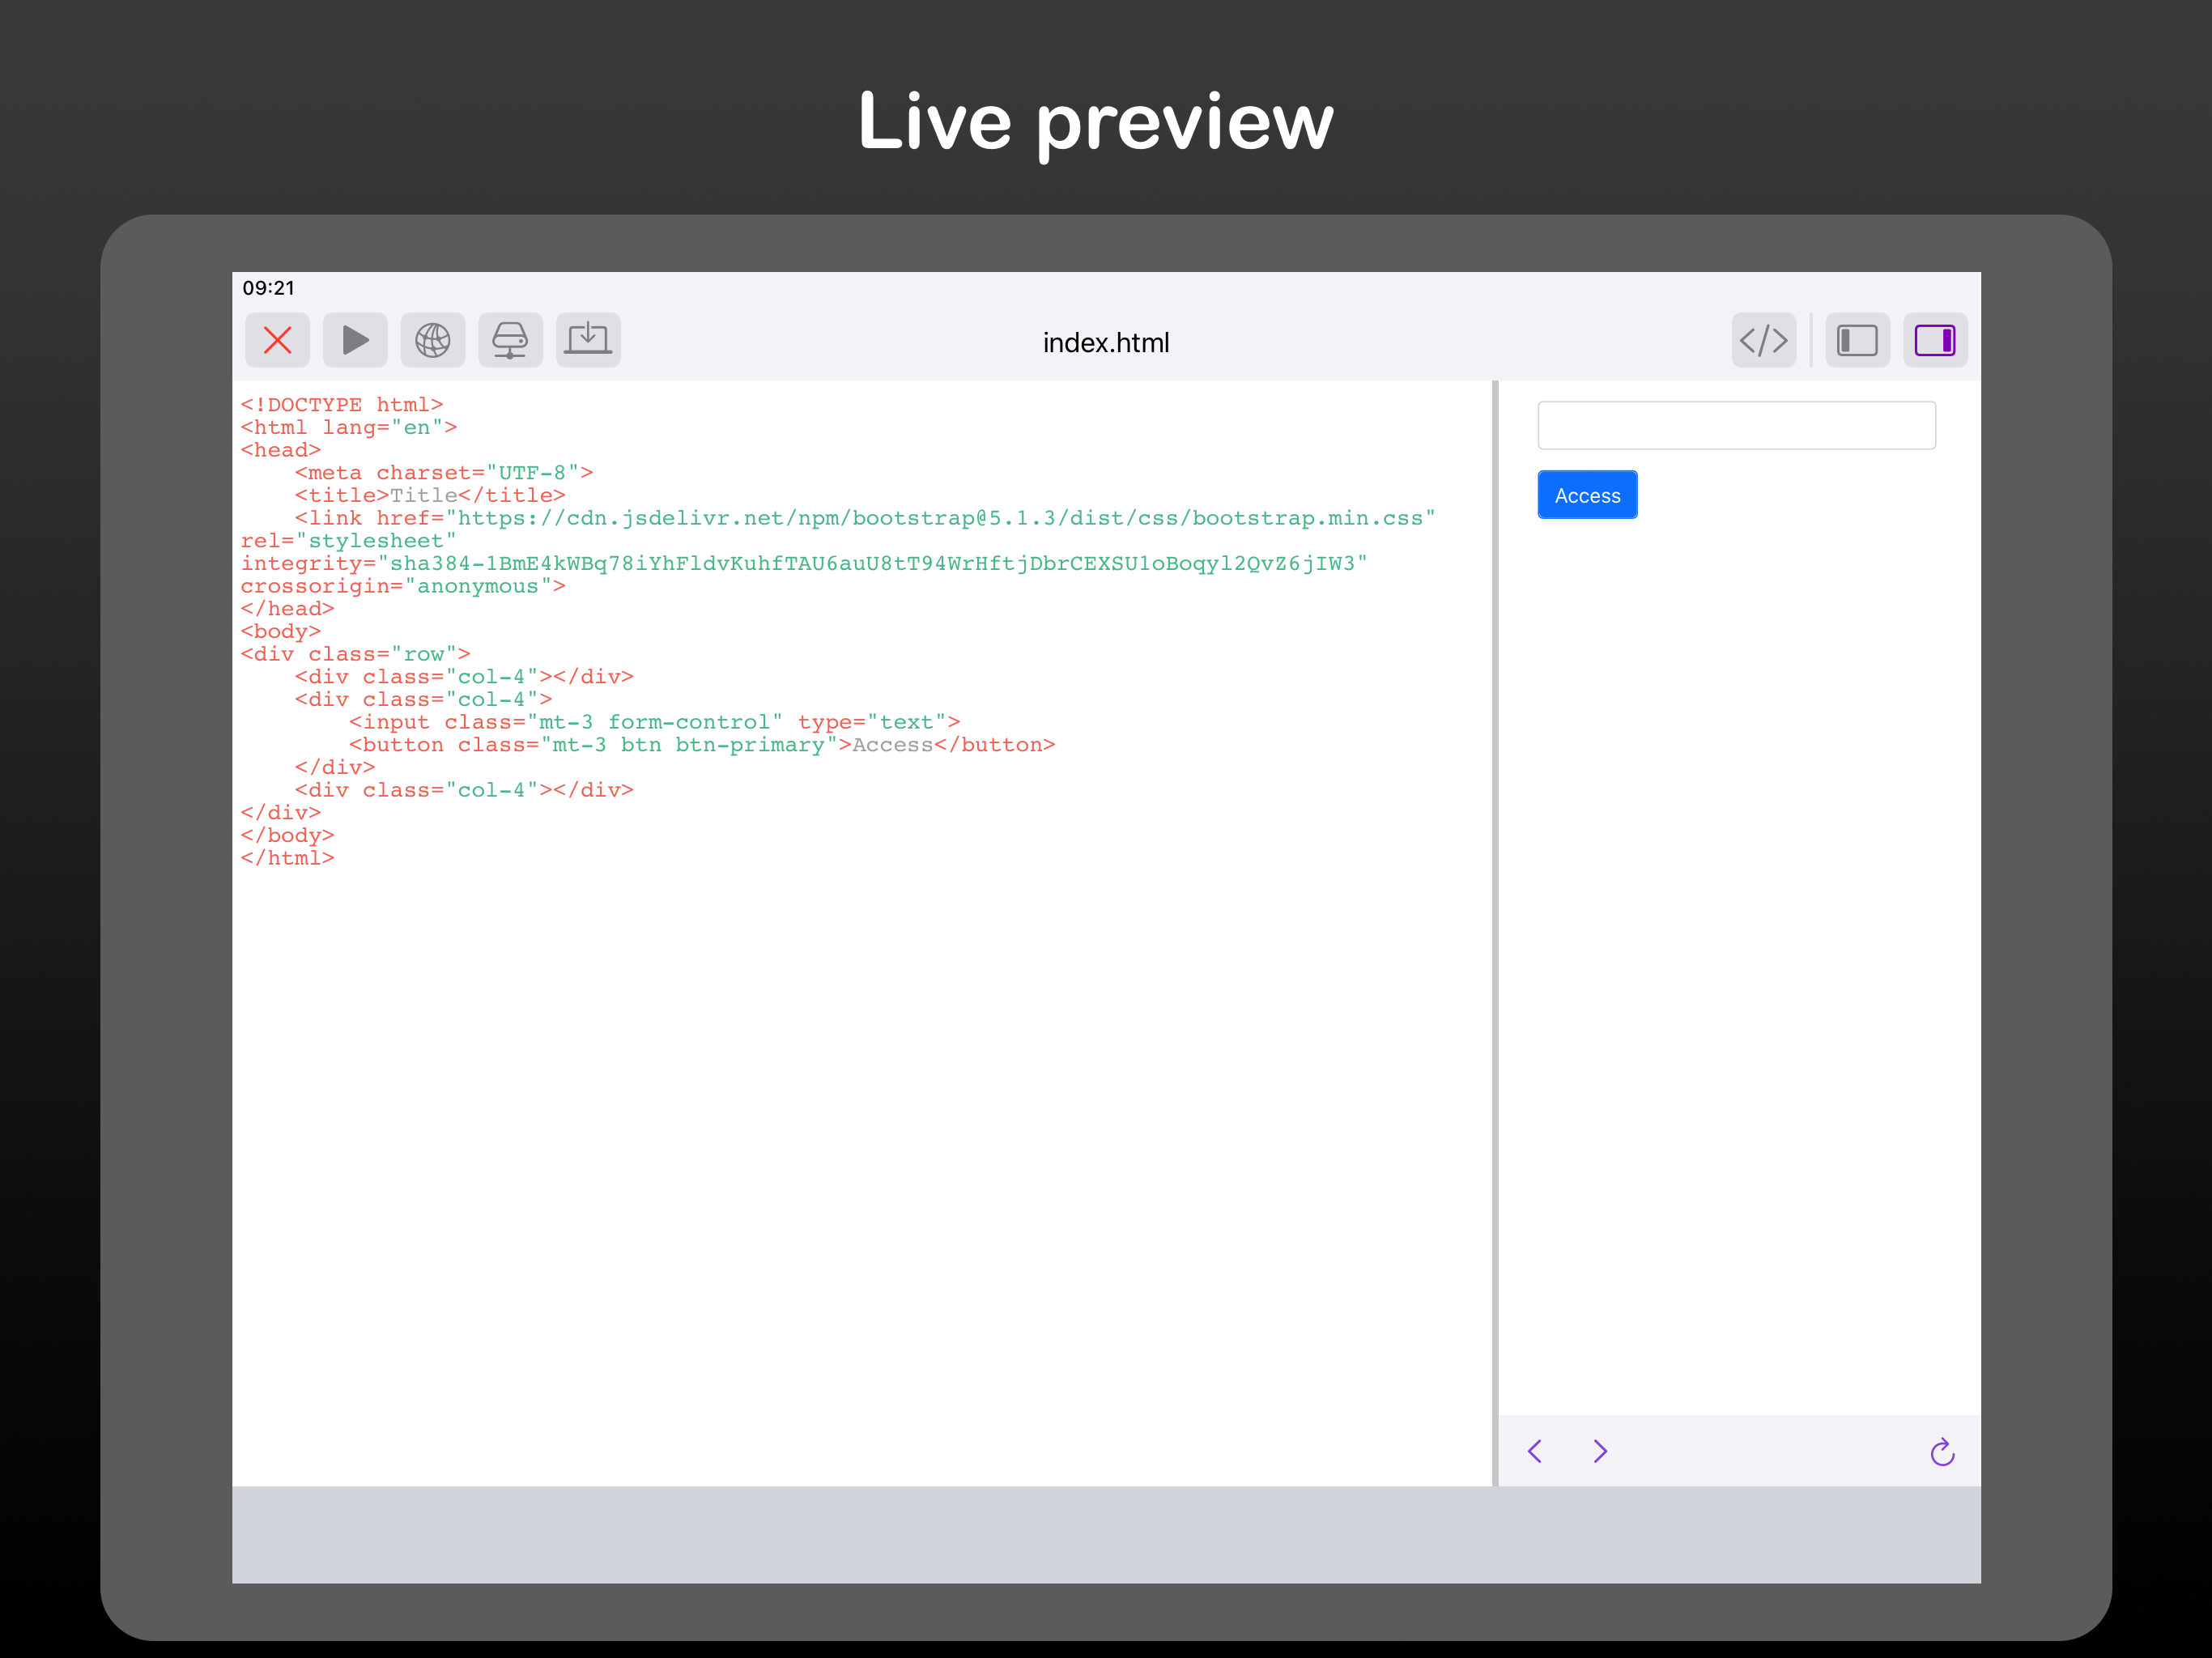Click the network server drive icon
This screenshot has height=1658, width=2212.
point(510,341)
